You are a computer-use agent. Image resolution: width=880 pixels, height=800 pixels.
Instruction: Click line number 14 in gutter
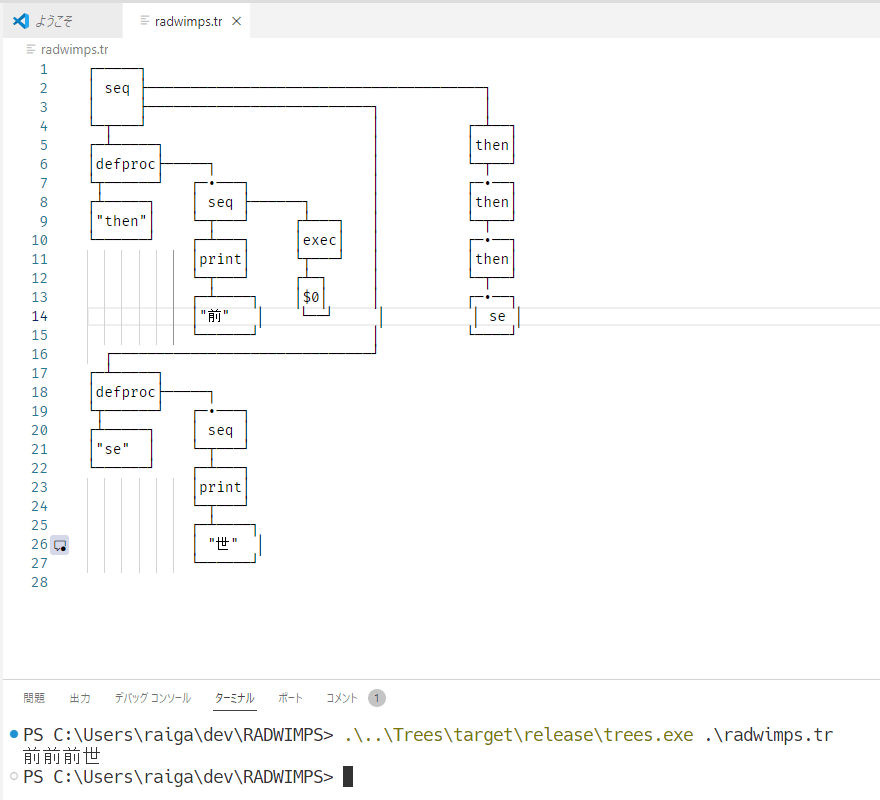(x=39, y=316)
